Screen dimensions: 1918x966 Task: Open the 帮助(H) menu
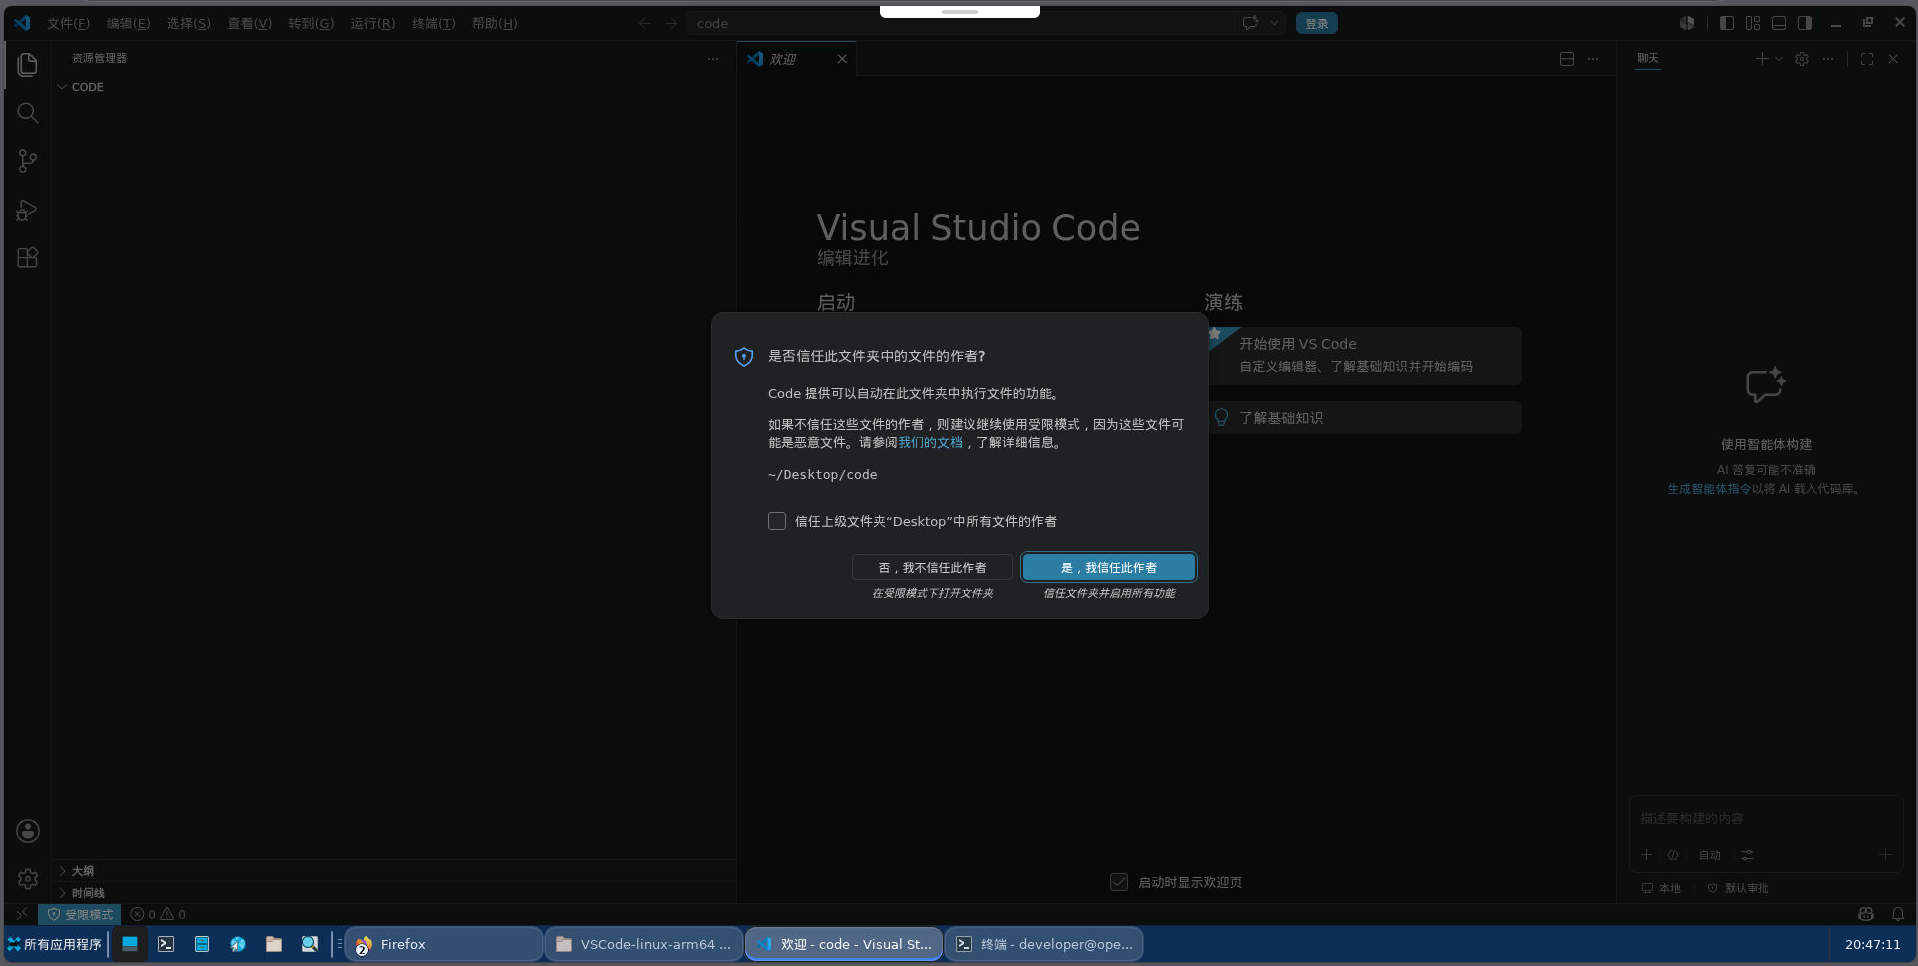click(x=494, y=23)
